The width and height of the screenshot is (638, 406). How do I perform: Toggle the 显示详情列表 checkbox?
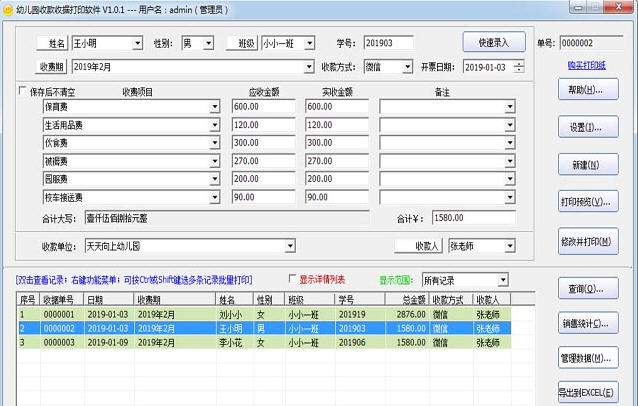click(292, 279)
